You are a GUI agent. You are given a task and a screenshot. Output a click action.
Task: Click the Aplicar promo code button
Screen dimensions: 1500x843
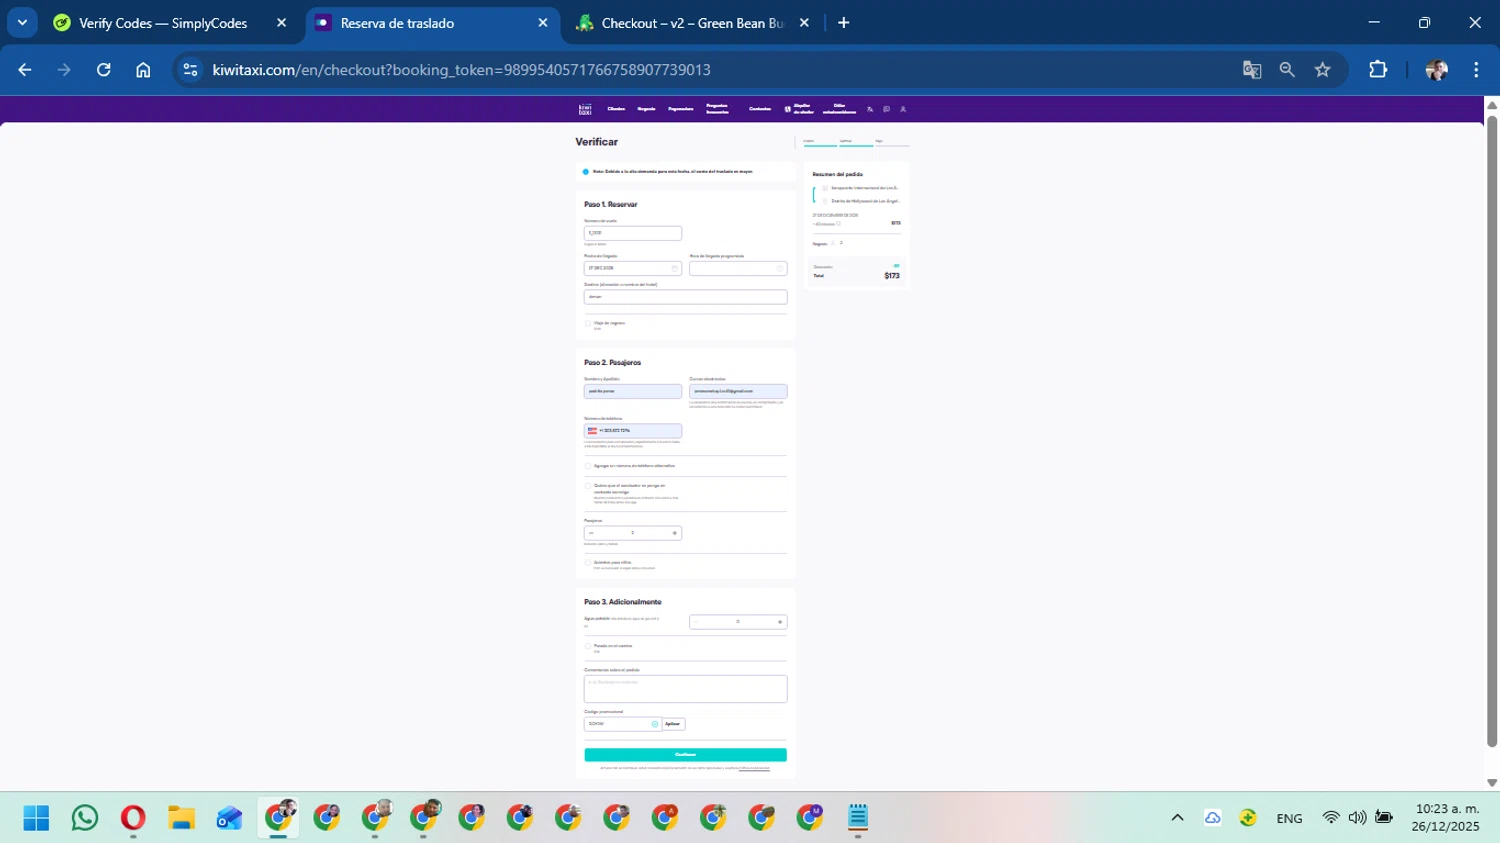(673, 724)
